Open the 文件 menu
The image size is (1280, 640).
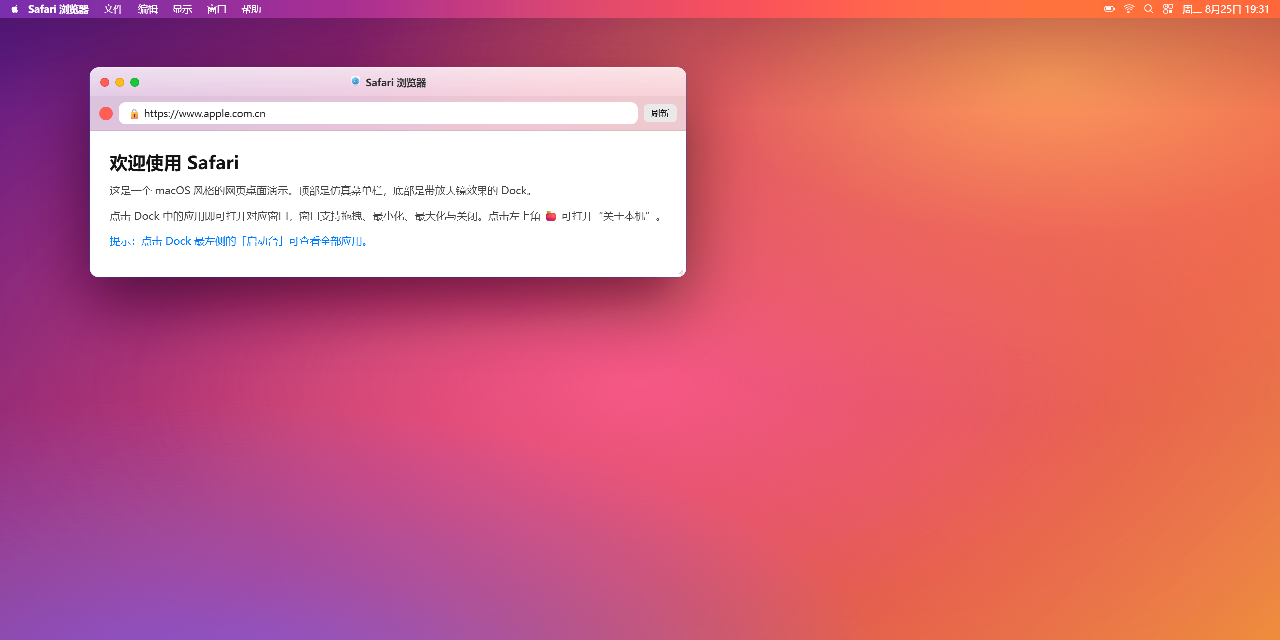[x=113, y=9]
